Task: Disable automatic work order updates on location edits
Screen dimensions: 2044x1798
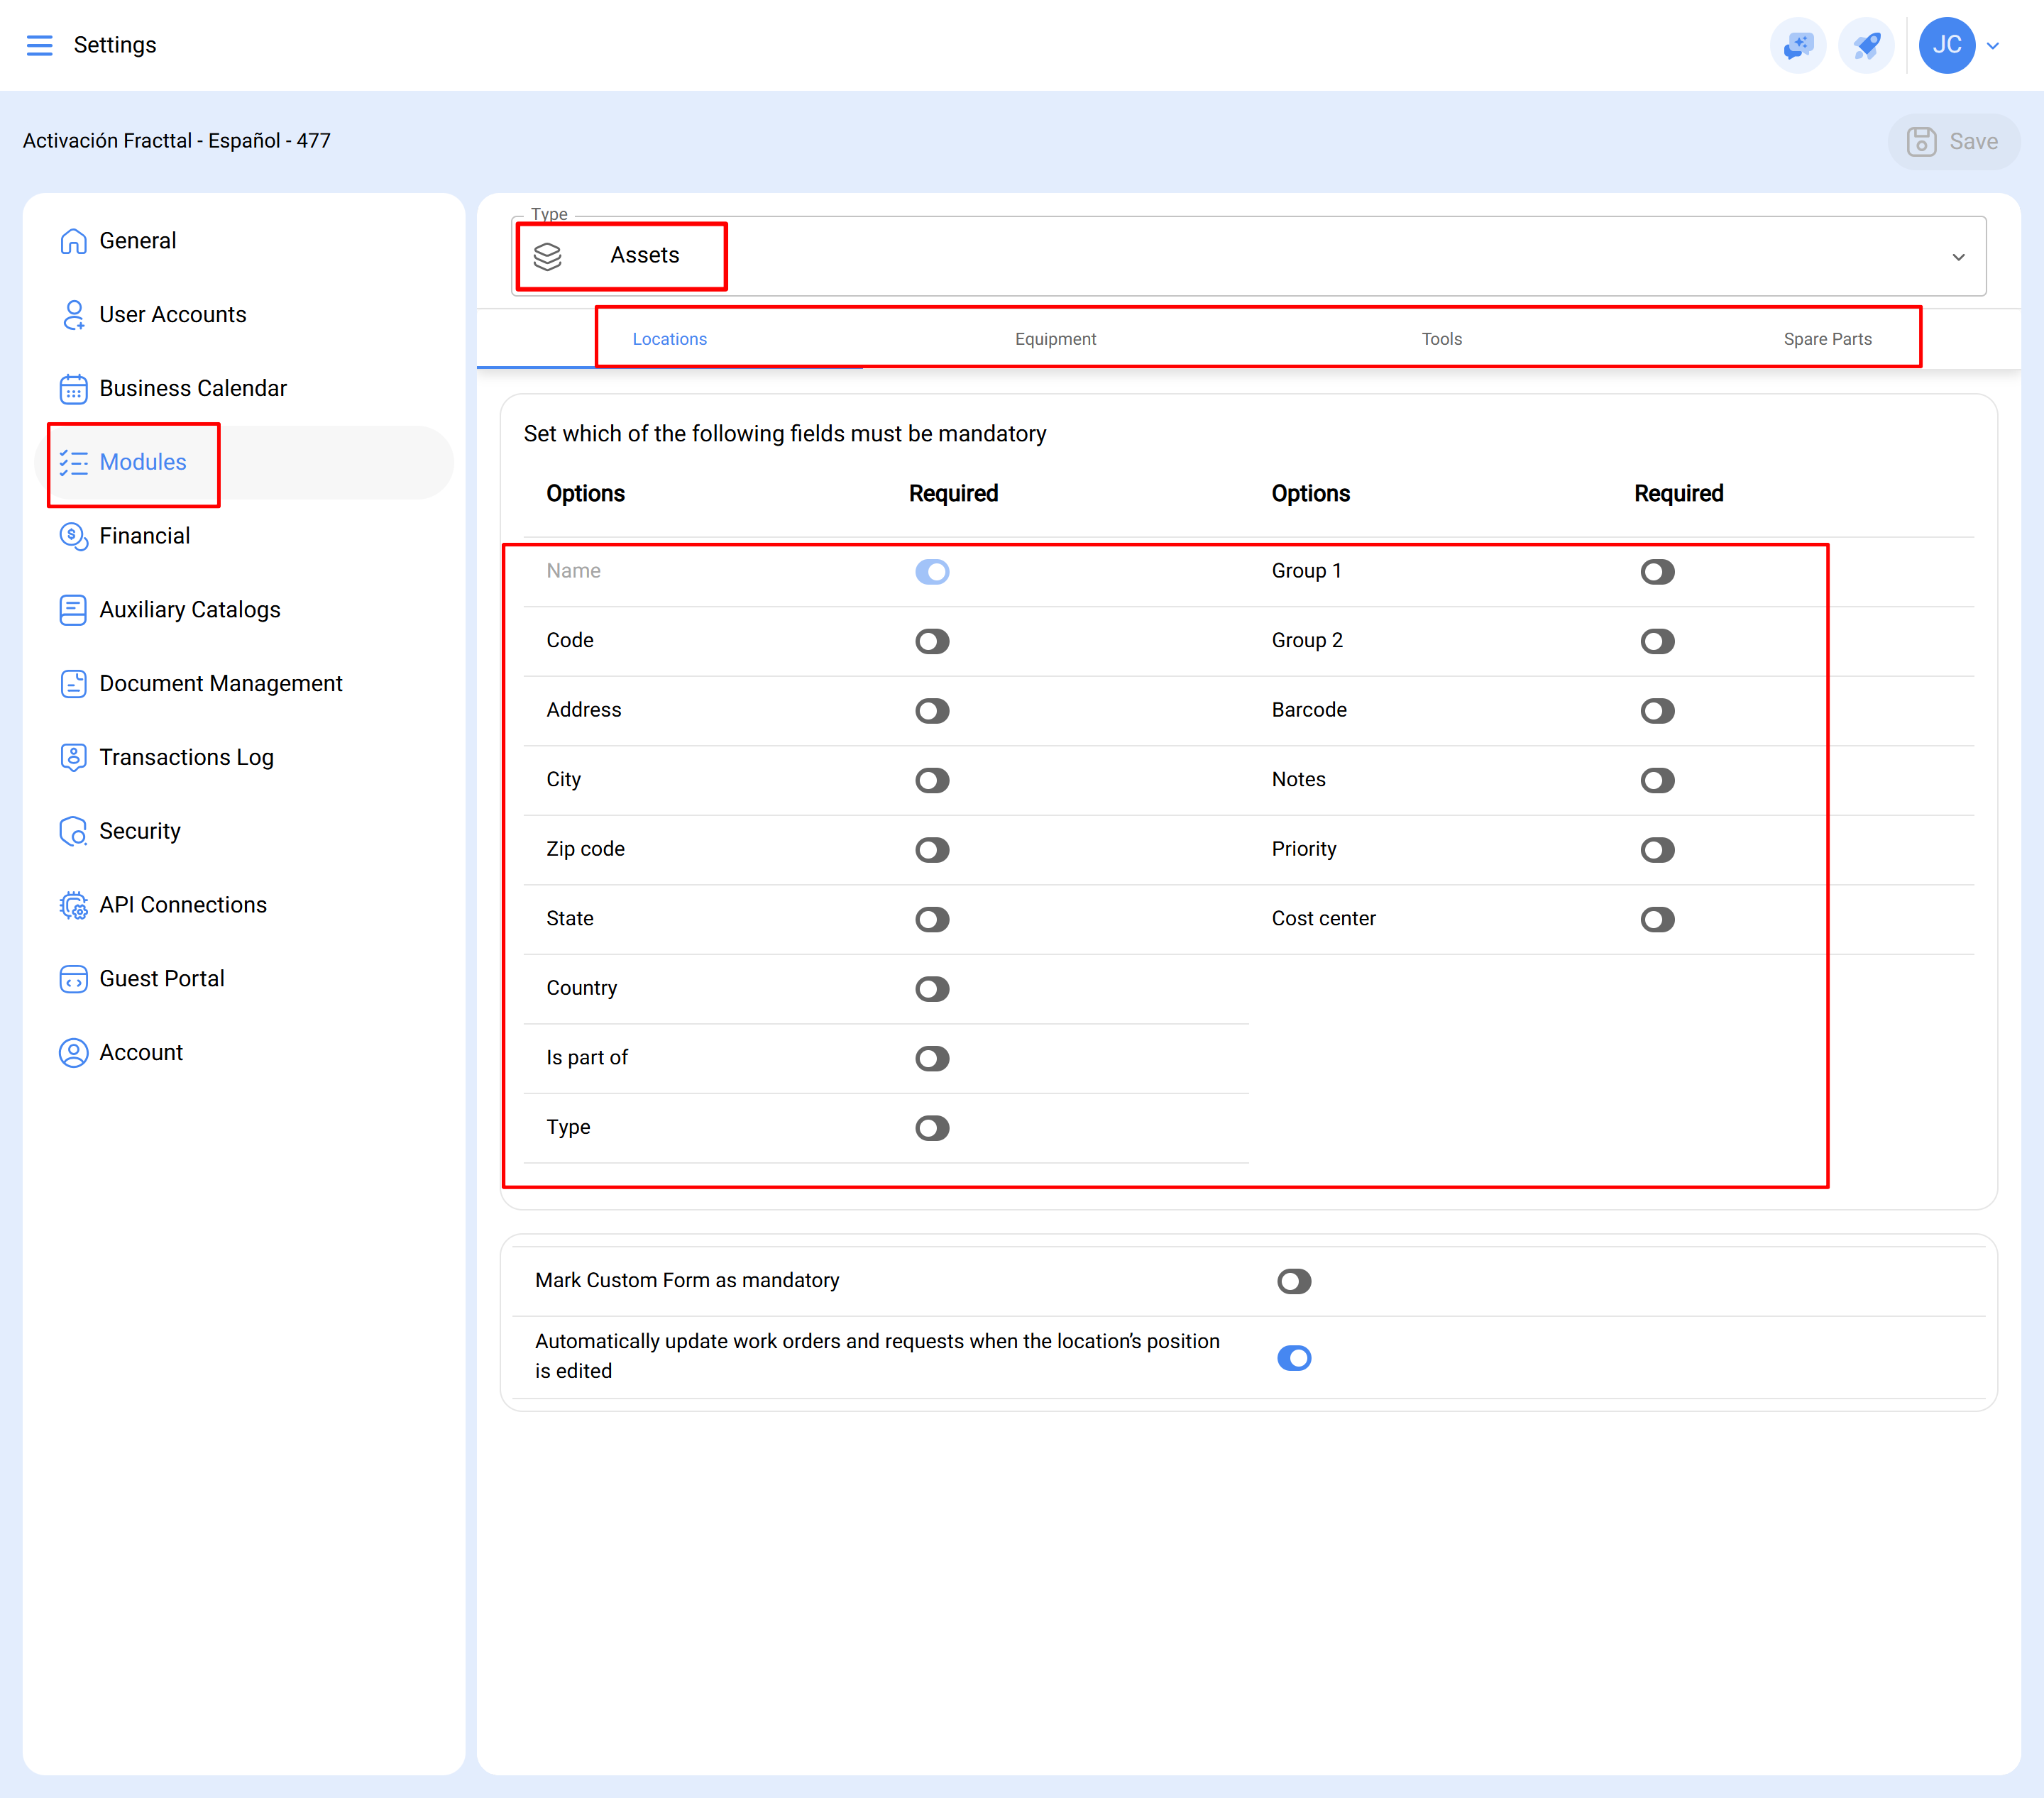Action: point(1294,1357)
